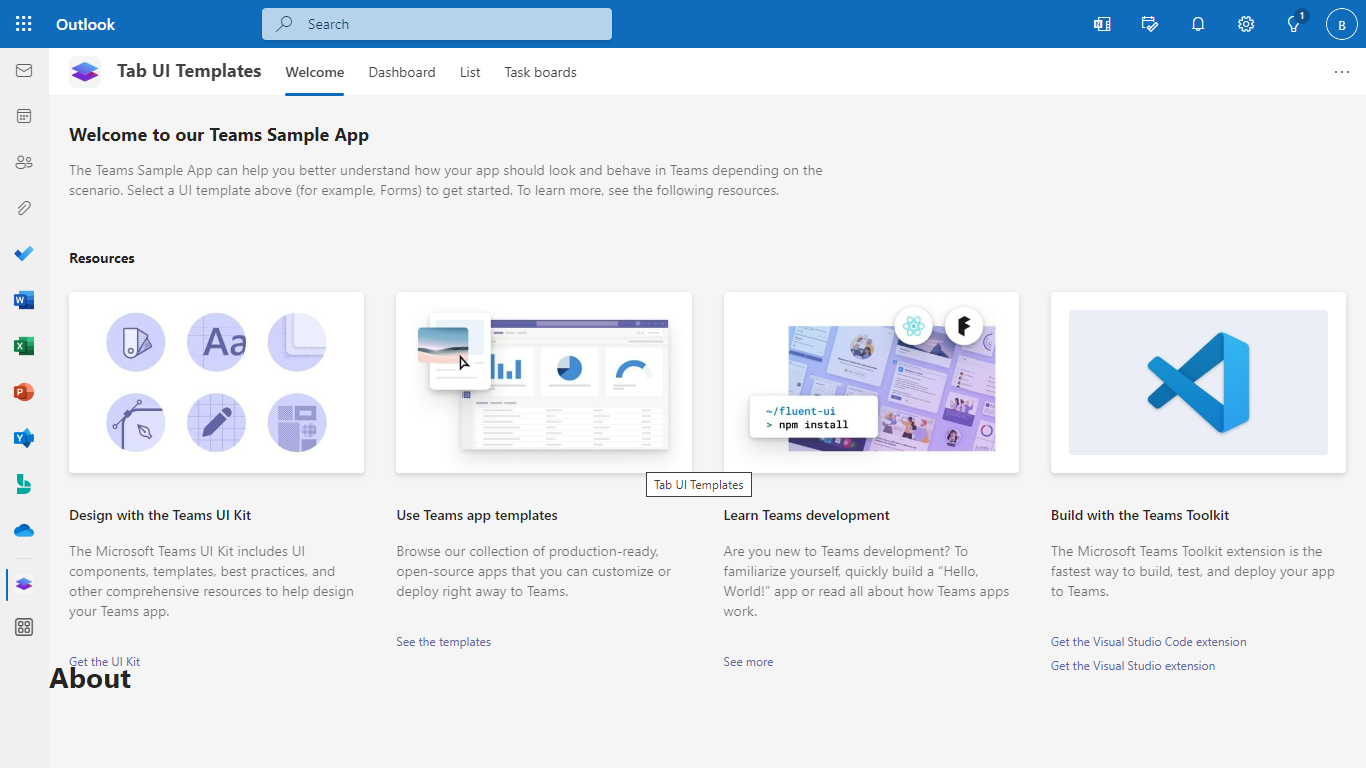Image resolution: width=1366 pixels, height=768 pixels.
Task: Open the app launcher waffle icon
Action: tap(24, 24)
